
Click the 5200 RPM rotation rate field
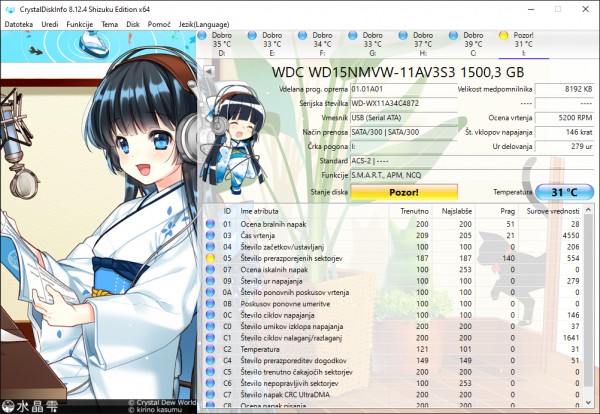(x=564, y=118)
